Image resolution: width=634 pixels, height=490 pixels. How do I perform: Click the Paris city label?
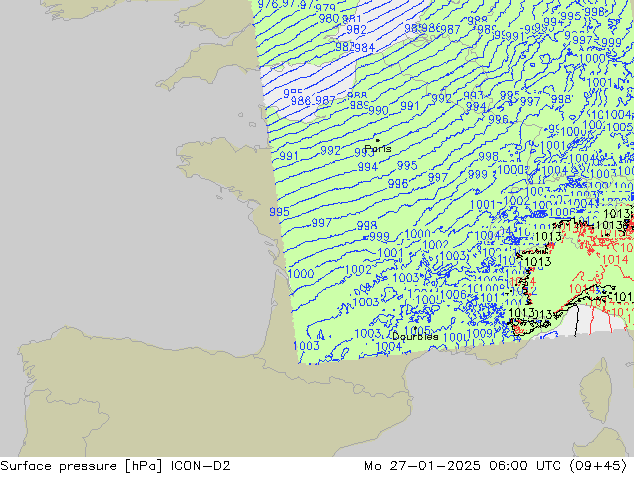point(378,149)
